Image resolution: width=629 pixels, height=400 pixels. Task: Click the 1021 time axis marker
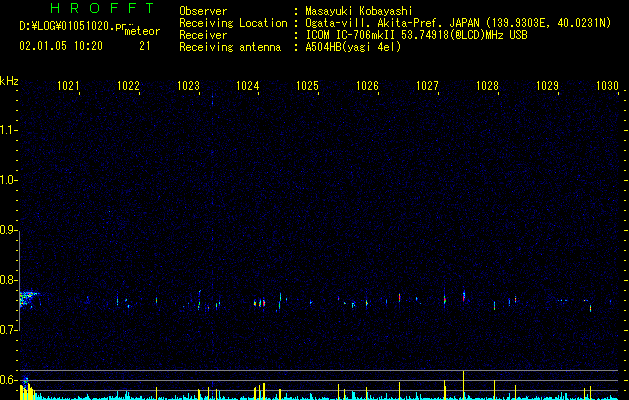coord(68,85)
